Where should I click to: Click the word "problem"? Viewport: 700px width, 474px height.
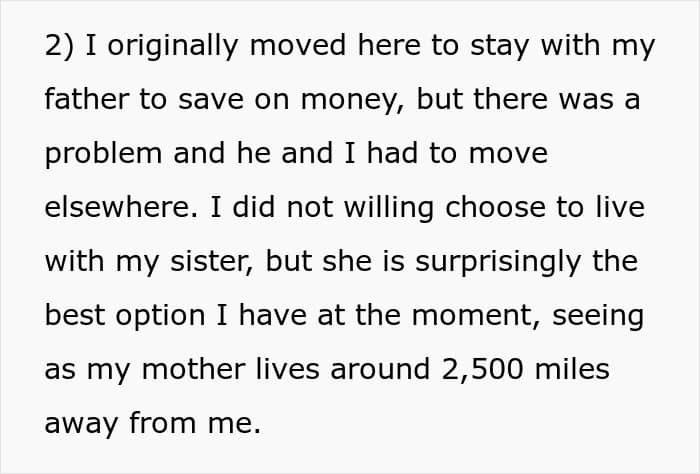[x=103, y=154]
